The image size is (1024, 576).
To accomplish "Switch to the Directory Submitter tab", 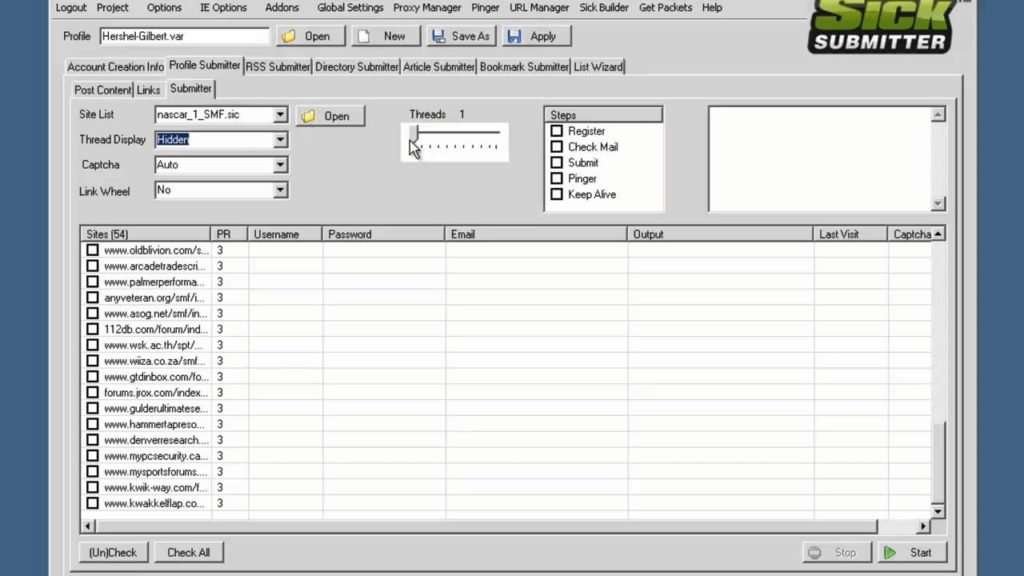I will [357, 67].
